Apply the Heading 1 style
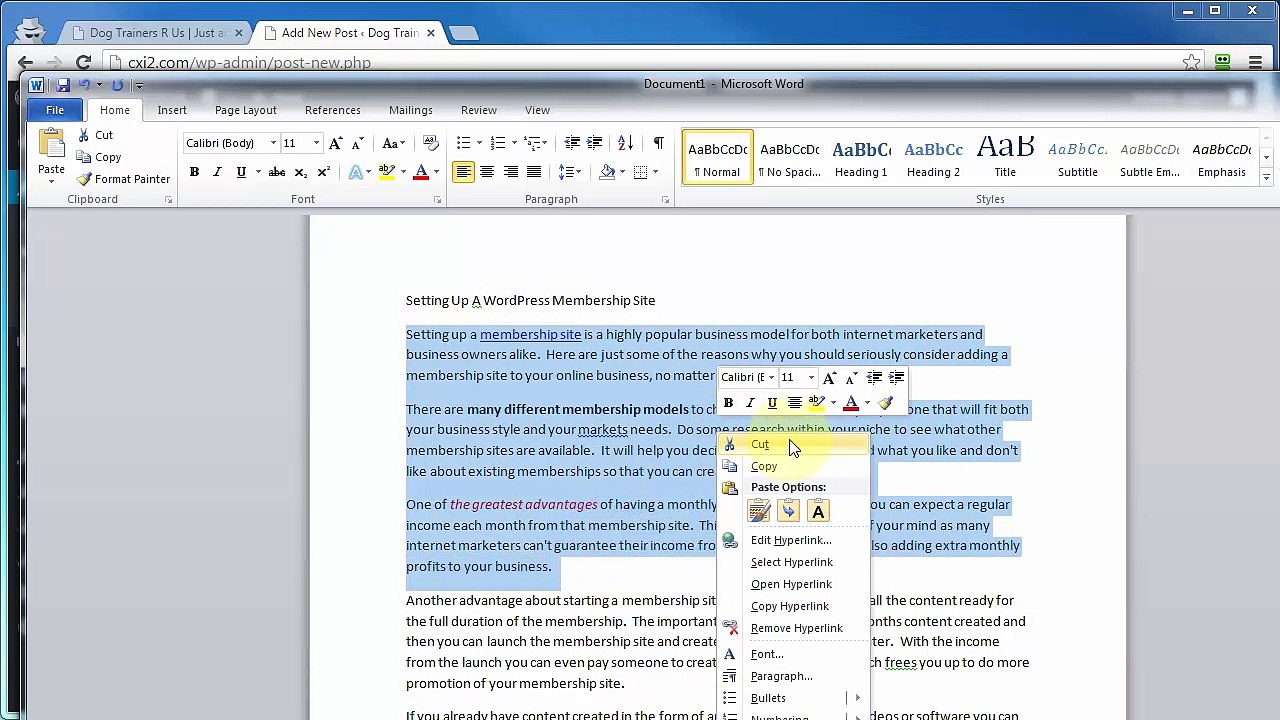Screen dimensions: 1280x720 tap(861, 158)
